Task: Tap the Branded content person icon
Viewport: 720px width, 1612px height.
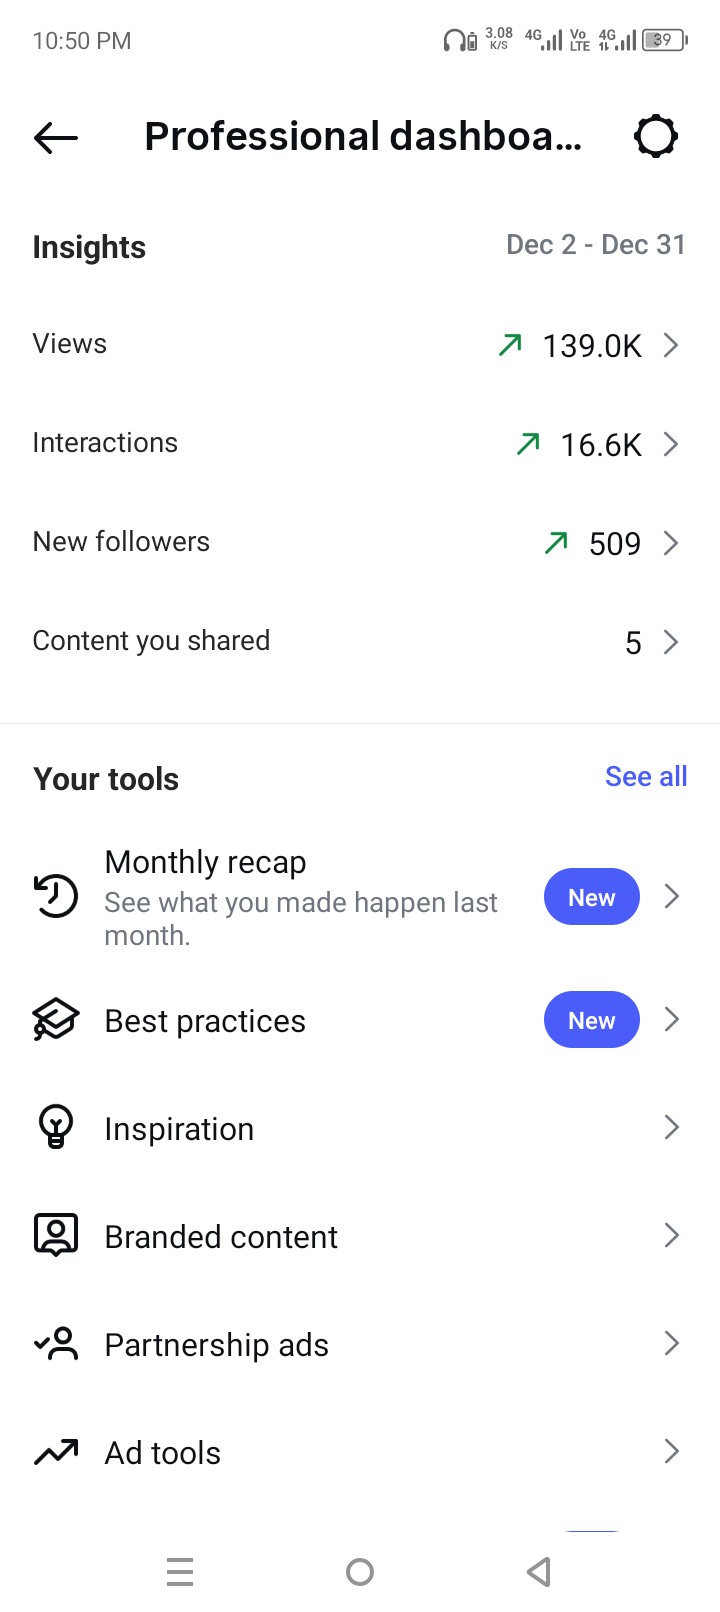Action: [x=56, y=1235]
